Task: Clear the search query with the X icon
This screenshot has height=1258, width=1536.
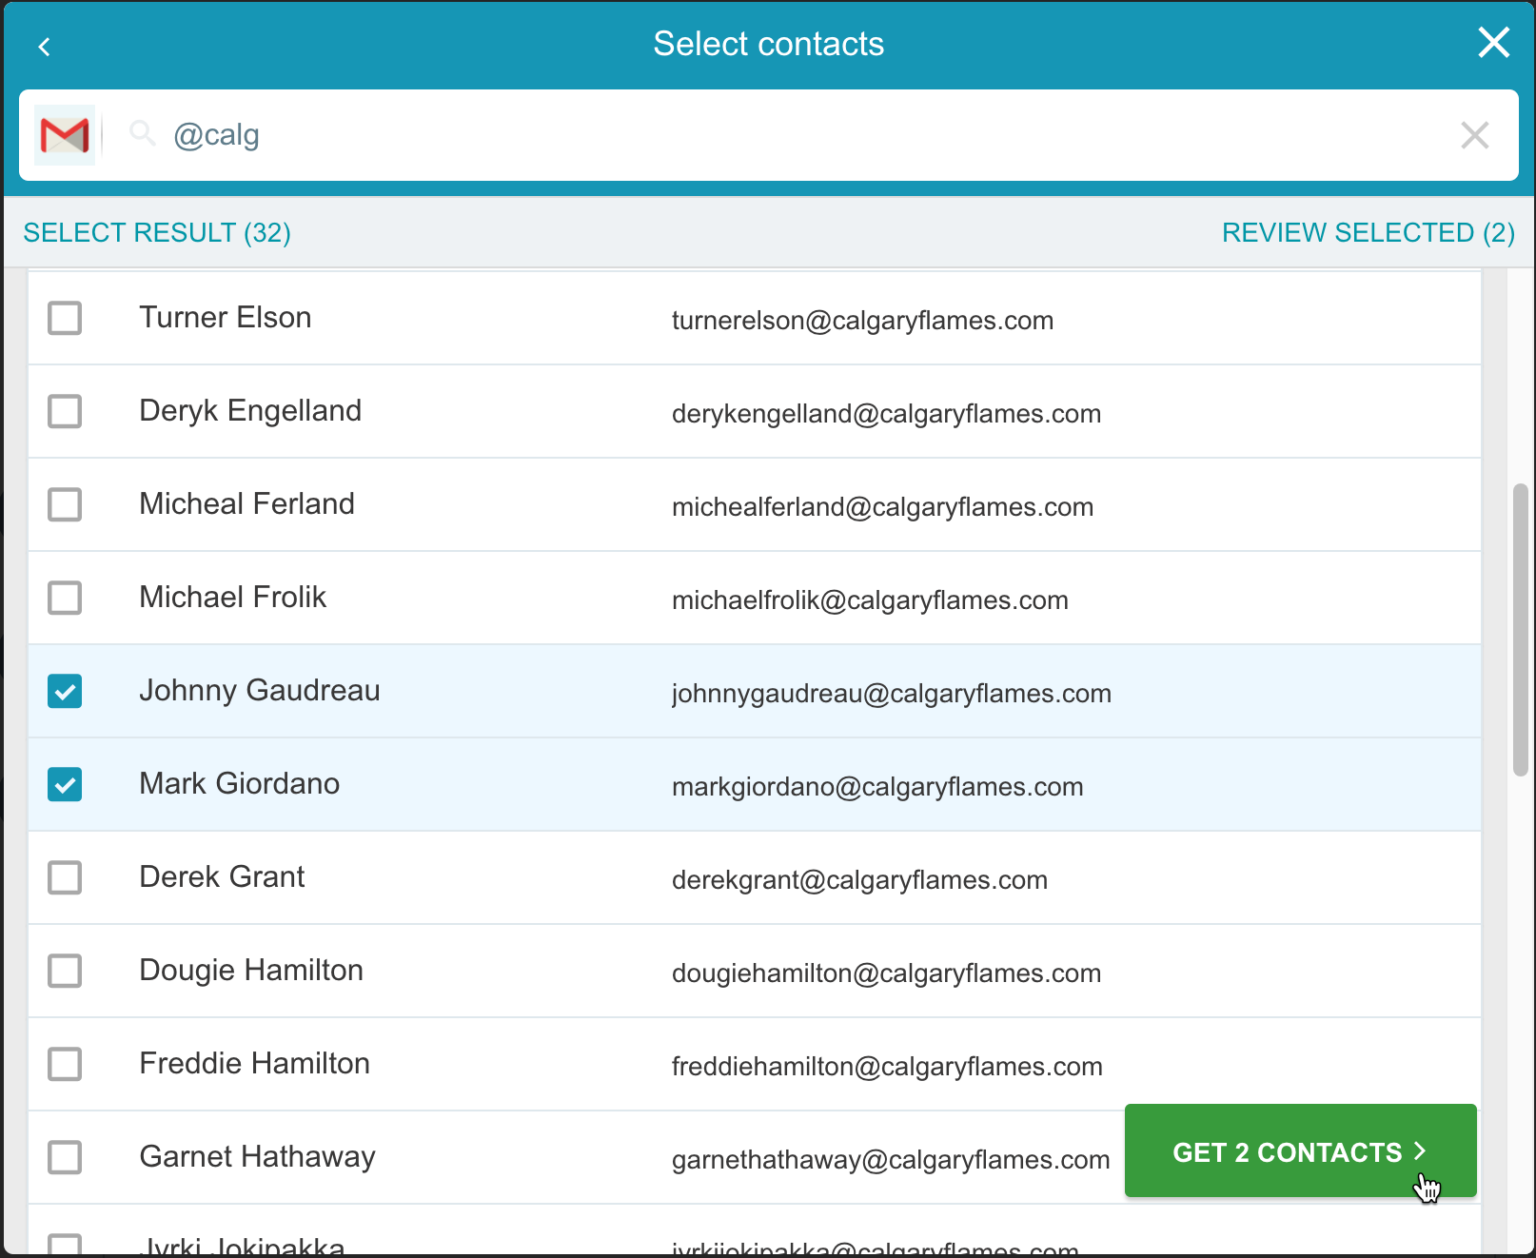Action: (x=1474, y=135)
